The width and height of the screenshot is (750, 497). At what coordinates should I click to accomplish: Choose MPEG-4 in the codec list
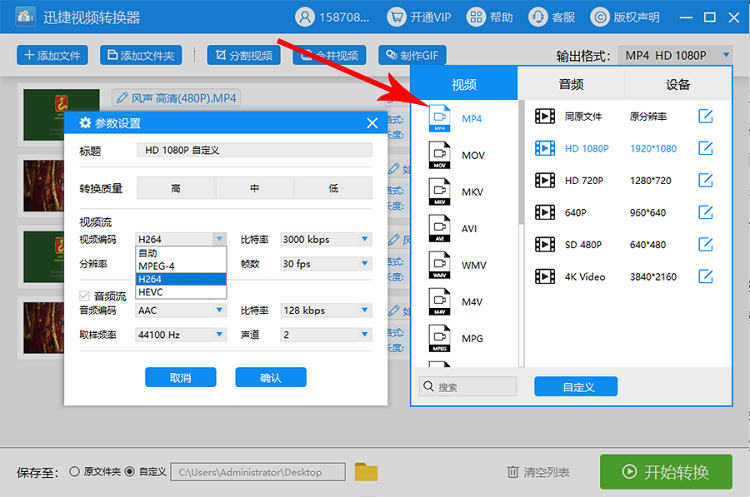click(x=181, y=266)
